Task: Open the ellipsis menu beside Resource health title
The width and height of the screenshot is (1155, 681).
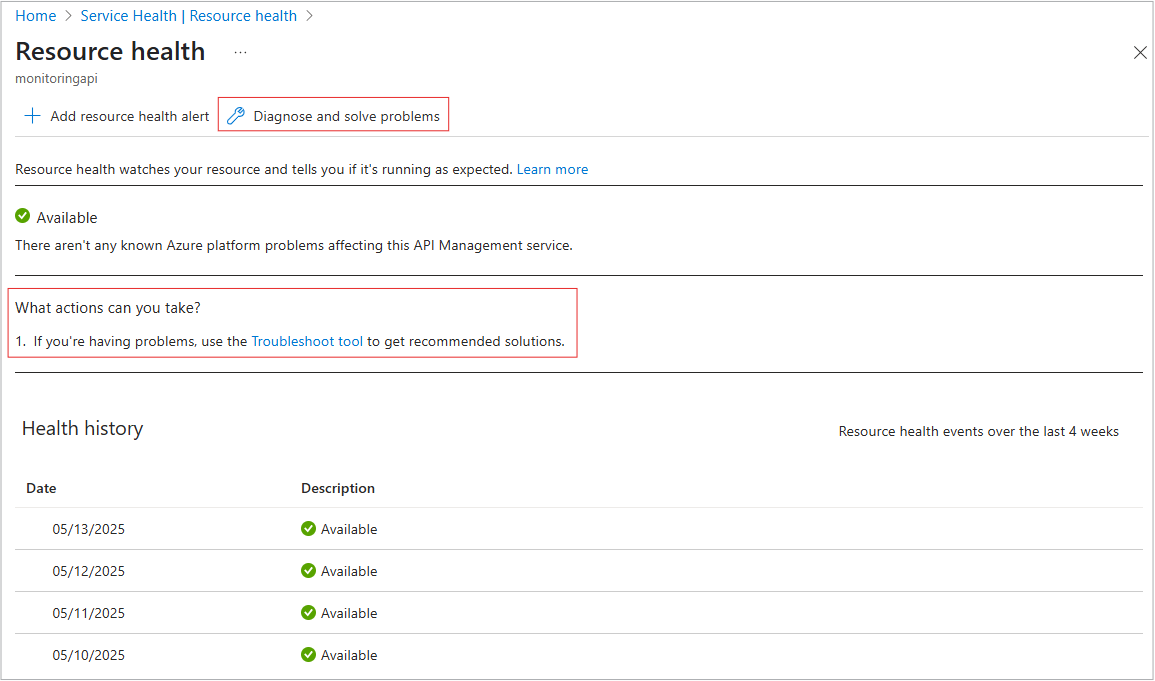Action: point(240,51)
